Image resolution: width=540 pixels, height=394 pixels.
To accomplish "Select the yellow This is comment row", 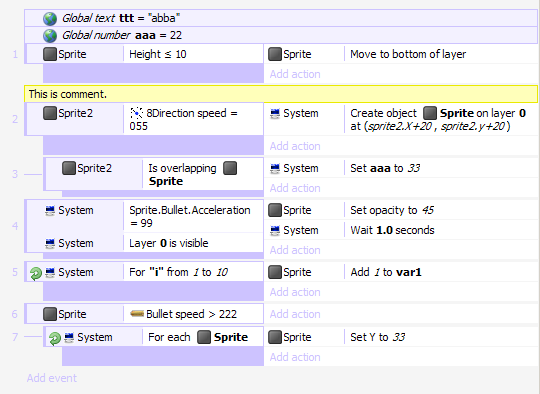I will click(281, 94).
